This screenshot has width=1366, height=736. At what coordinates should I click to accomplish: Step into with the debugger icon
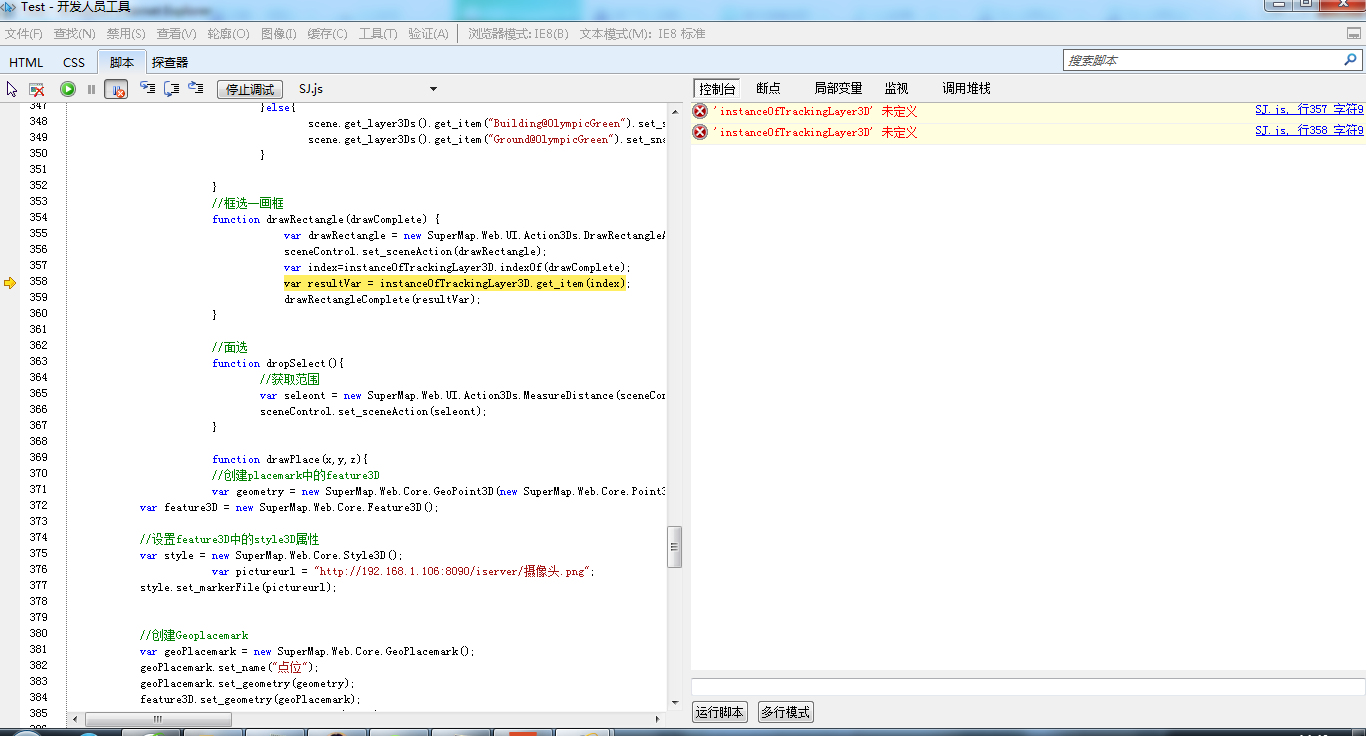148,88
